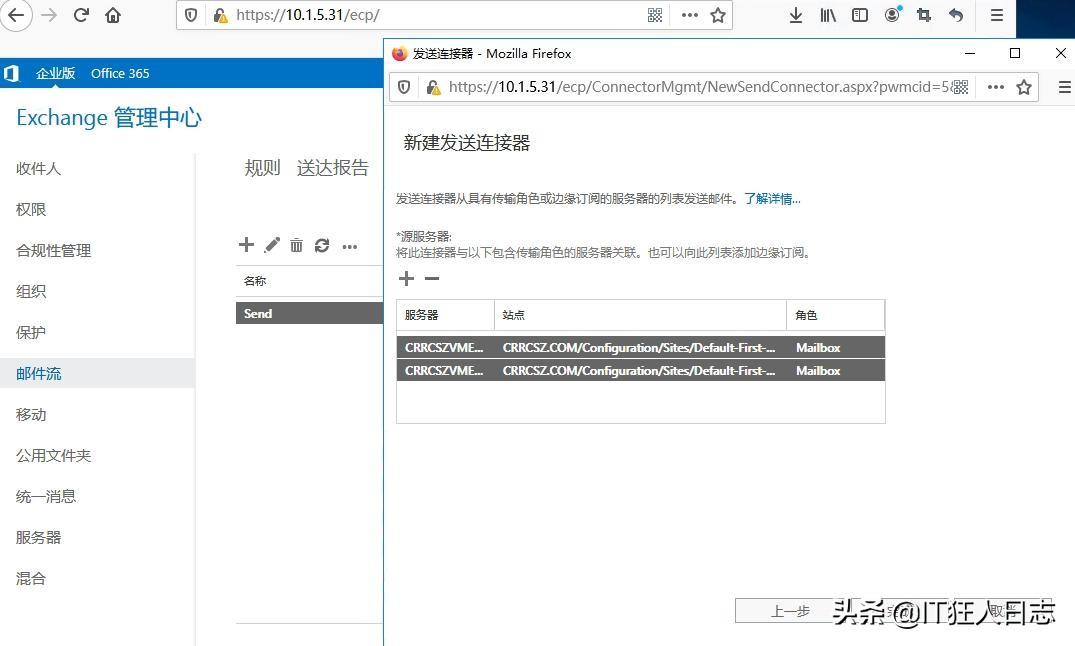Open the Firefox Library icon
1075x646 pixels.
[826, 15]
